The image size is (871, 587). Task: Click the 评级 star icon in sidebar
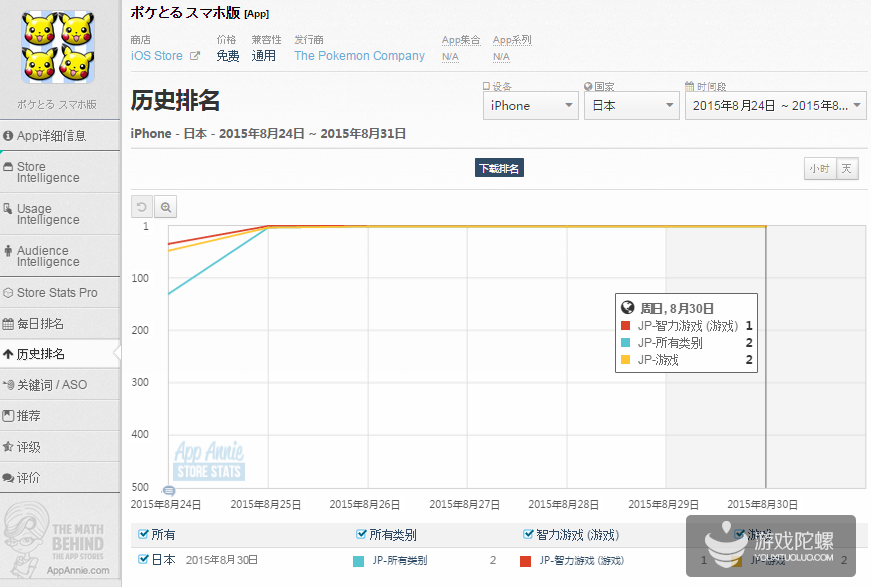[x=8, y=447]
